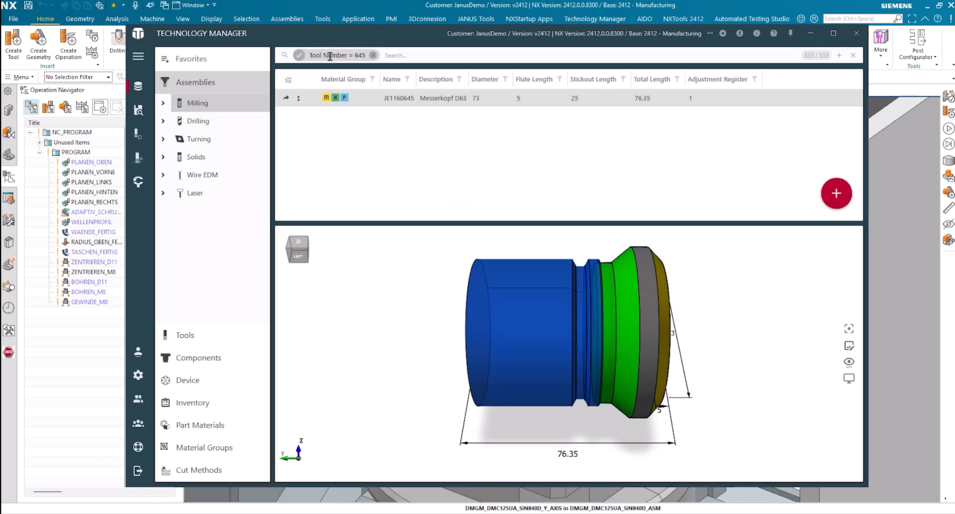Image resolution: width=955 pixels, height=514 pixels.
Task: Expand the Drilling assembly category
Action: point(163,121)
